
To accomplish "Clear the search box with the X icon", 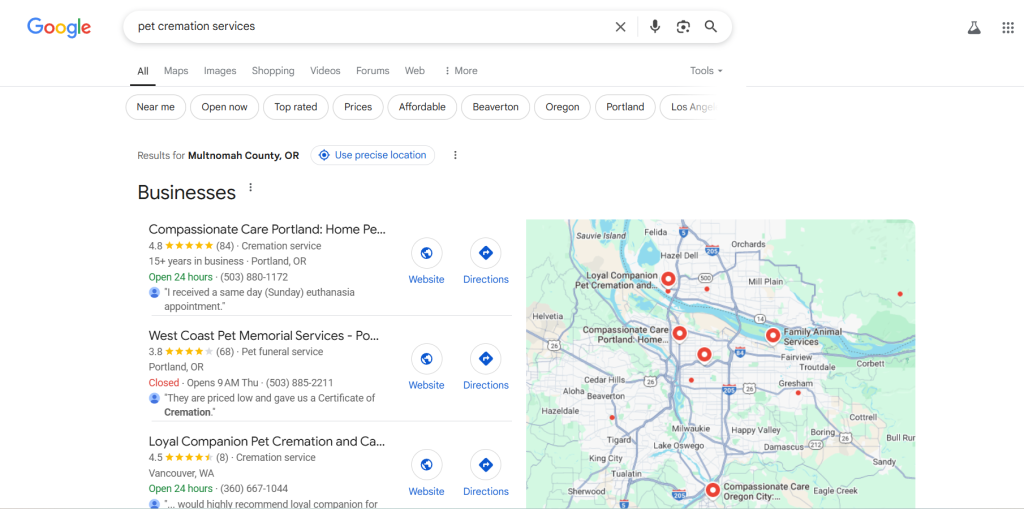I will pos(620,27).
